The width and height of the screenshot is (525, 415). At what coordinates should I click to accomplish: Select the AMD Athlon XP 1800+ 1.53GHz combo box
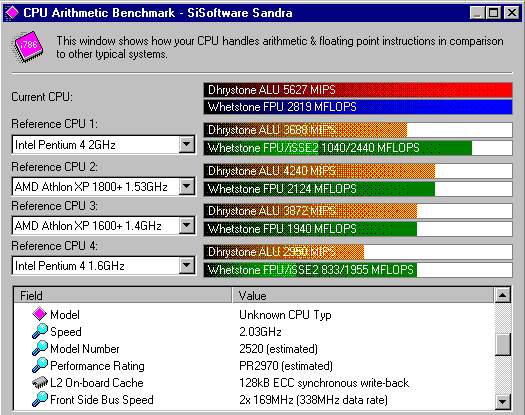[103, 187]
